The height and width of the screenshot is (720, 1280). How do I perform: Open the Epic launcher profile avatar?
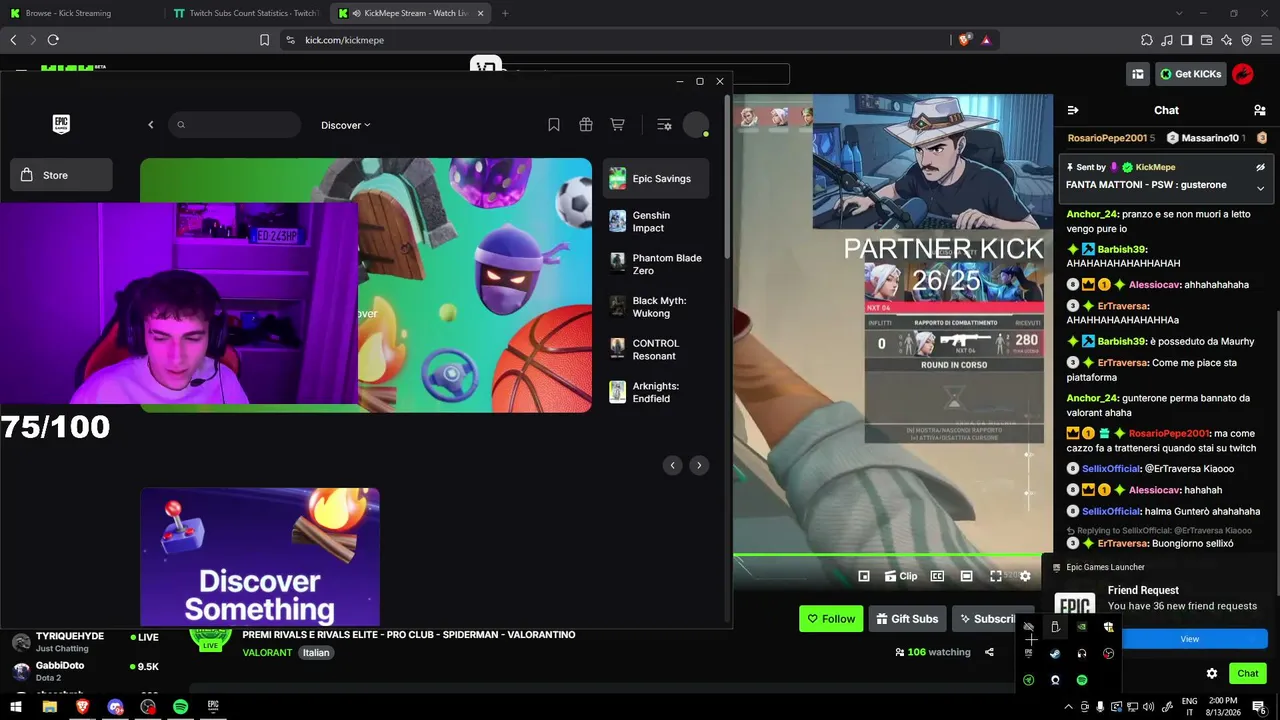click(x=696, y=125)
